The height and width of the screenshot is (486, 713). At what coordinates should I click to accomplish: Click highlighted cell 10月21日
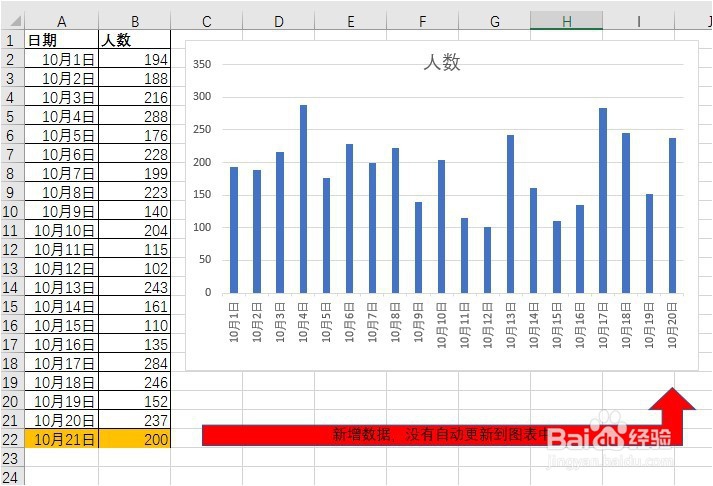61,439
